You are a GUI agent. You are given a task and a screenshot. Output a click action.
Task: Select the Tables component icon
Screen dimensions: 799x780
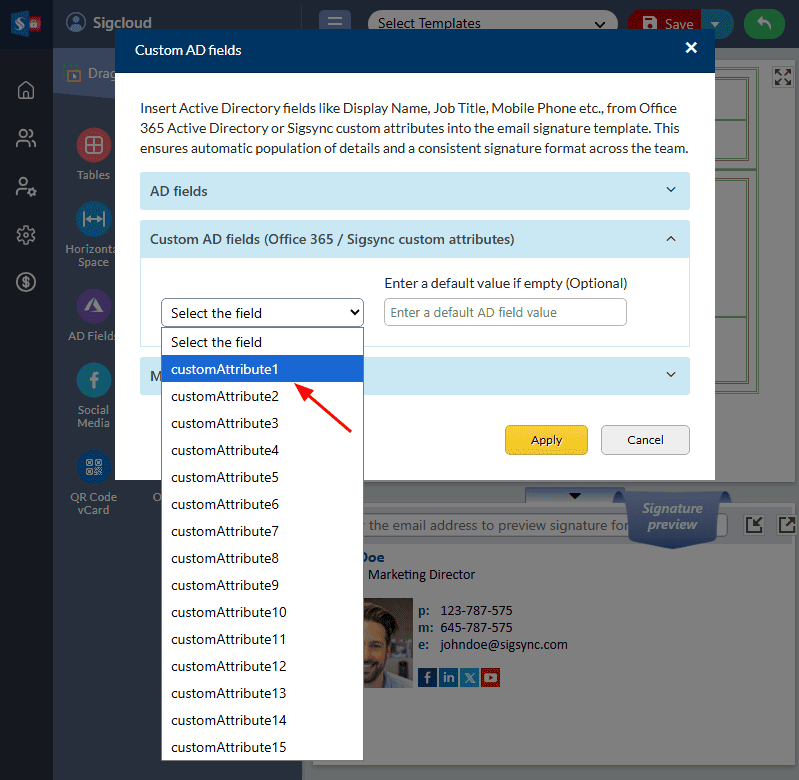click(x=93, y=146)
